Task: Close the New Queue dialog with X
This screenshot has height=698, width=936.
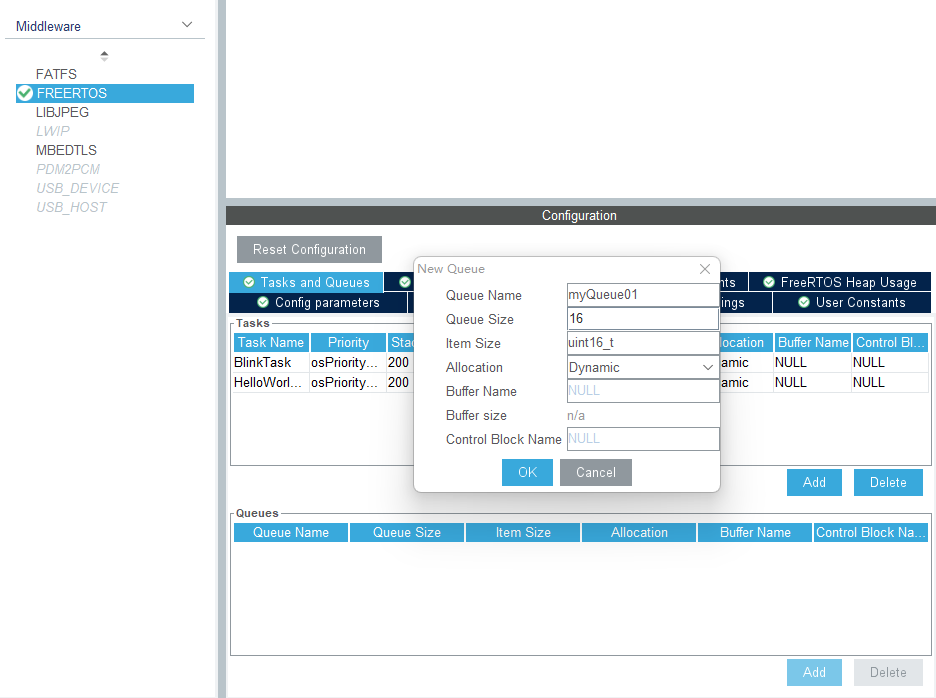Action: 705,269
